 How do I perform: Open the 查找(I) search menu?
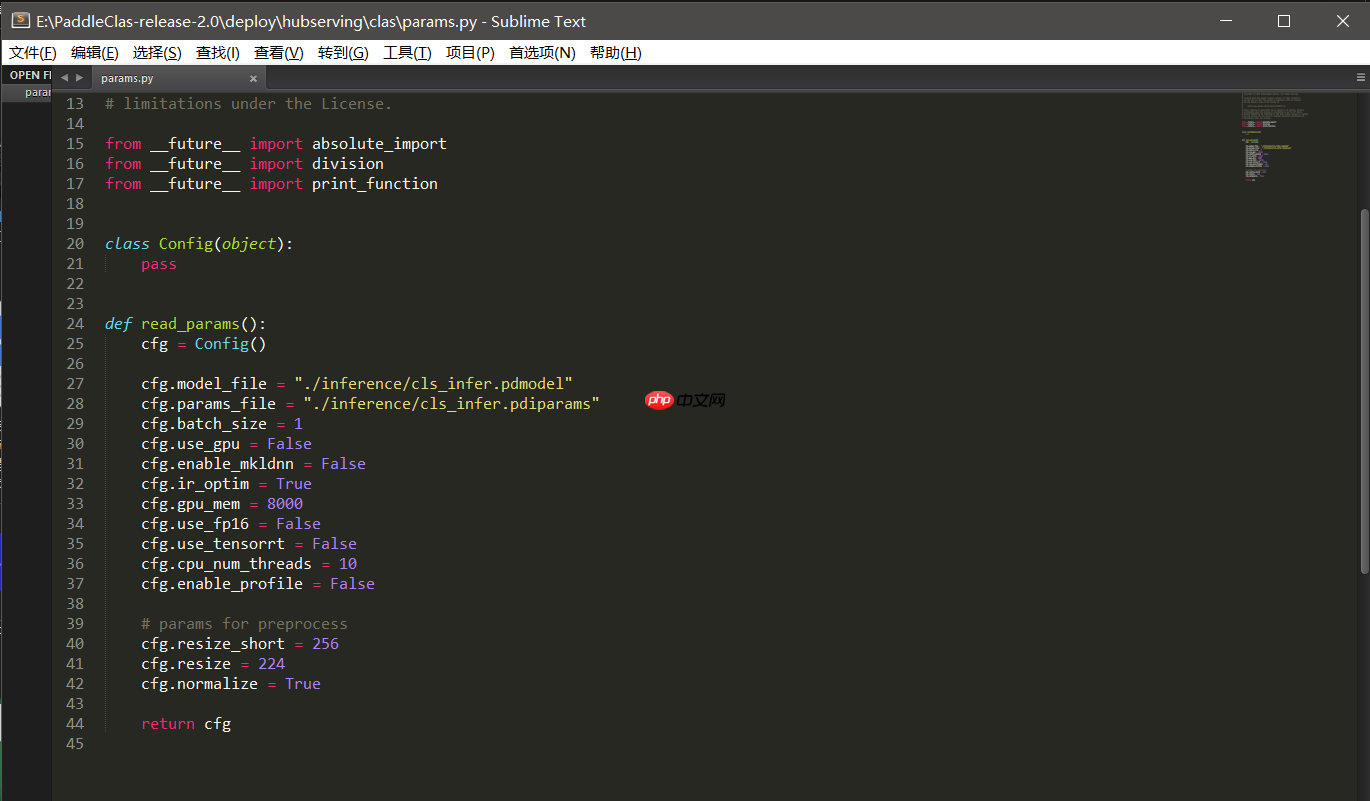[x=218, y=52]
